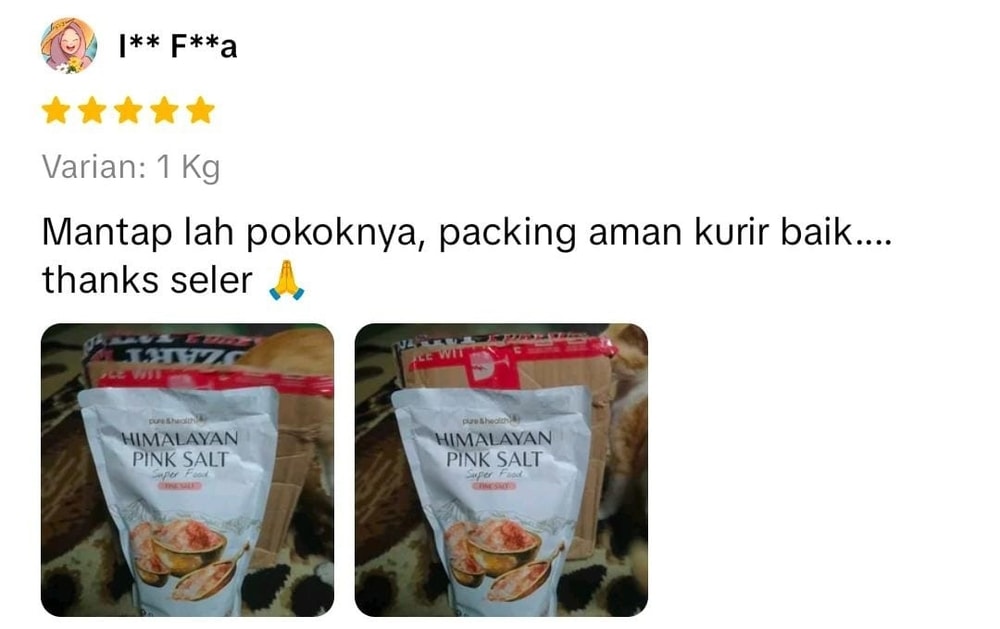This screenshot has width=1000, height=629.
Task: Select the second rating star
Action: (x=92, y=110)
